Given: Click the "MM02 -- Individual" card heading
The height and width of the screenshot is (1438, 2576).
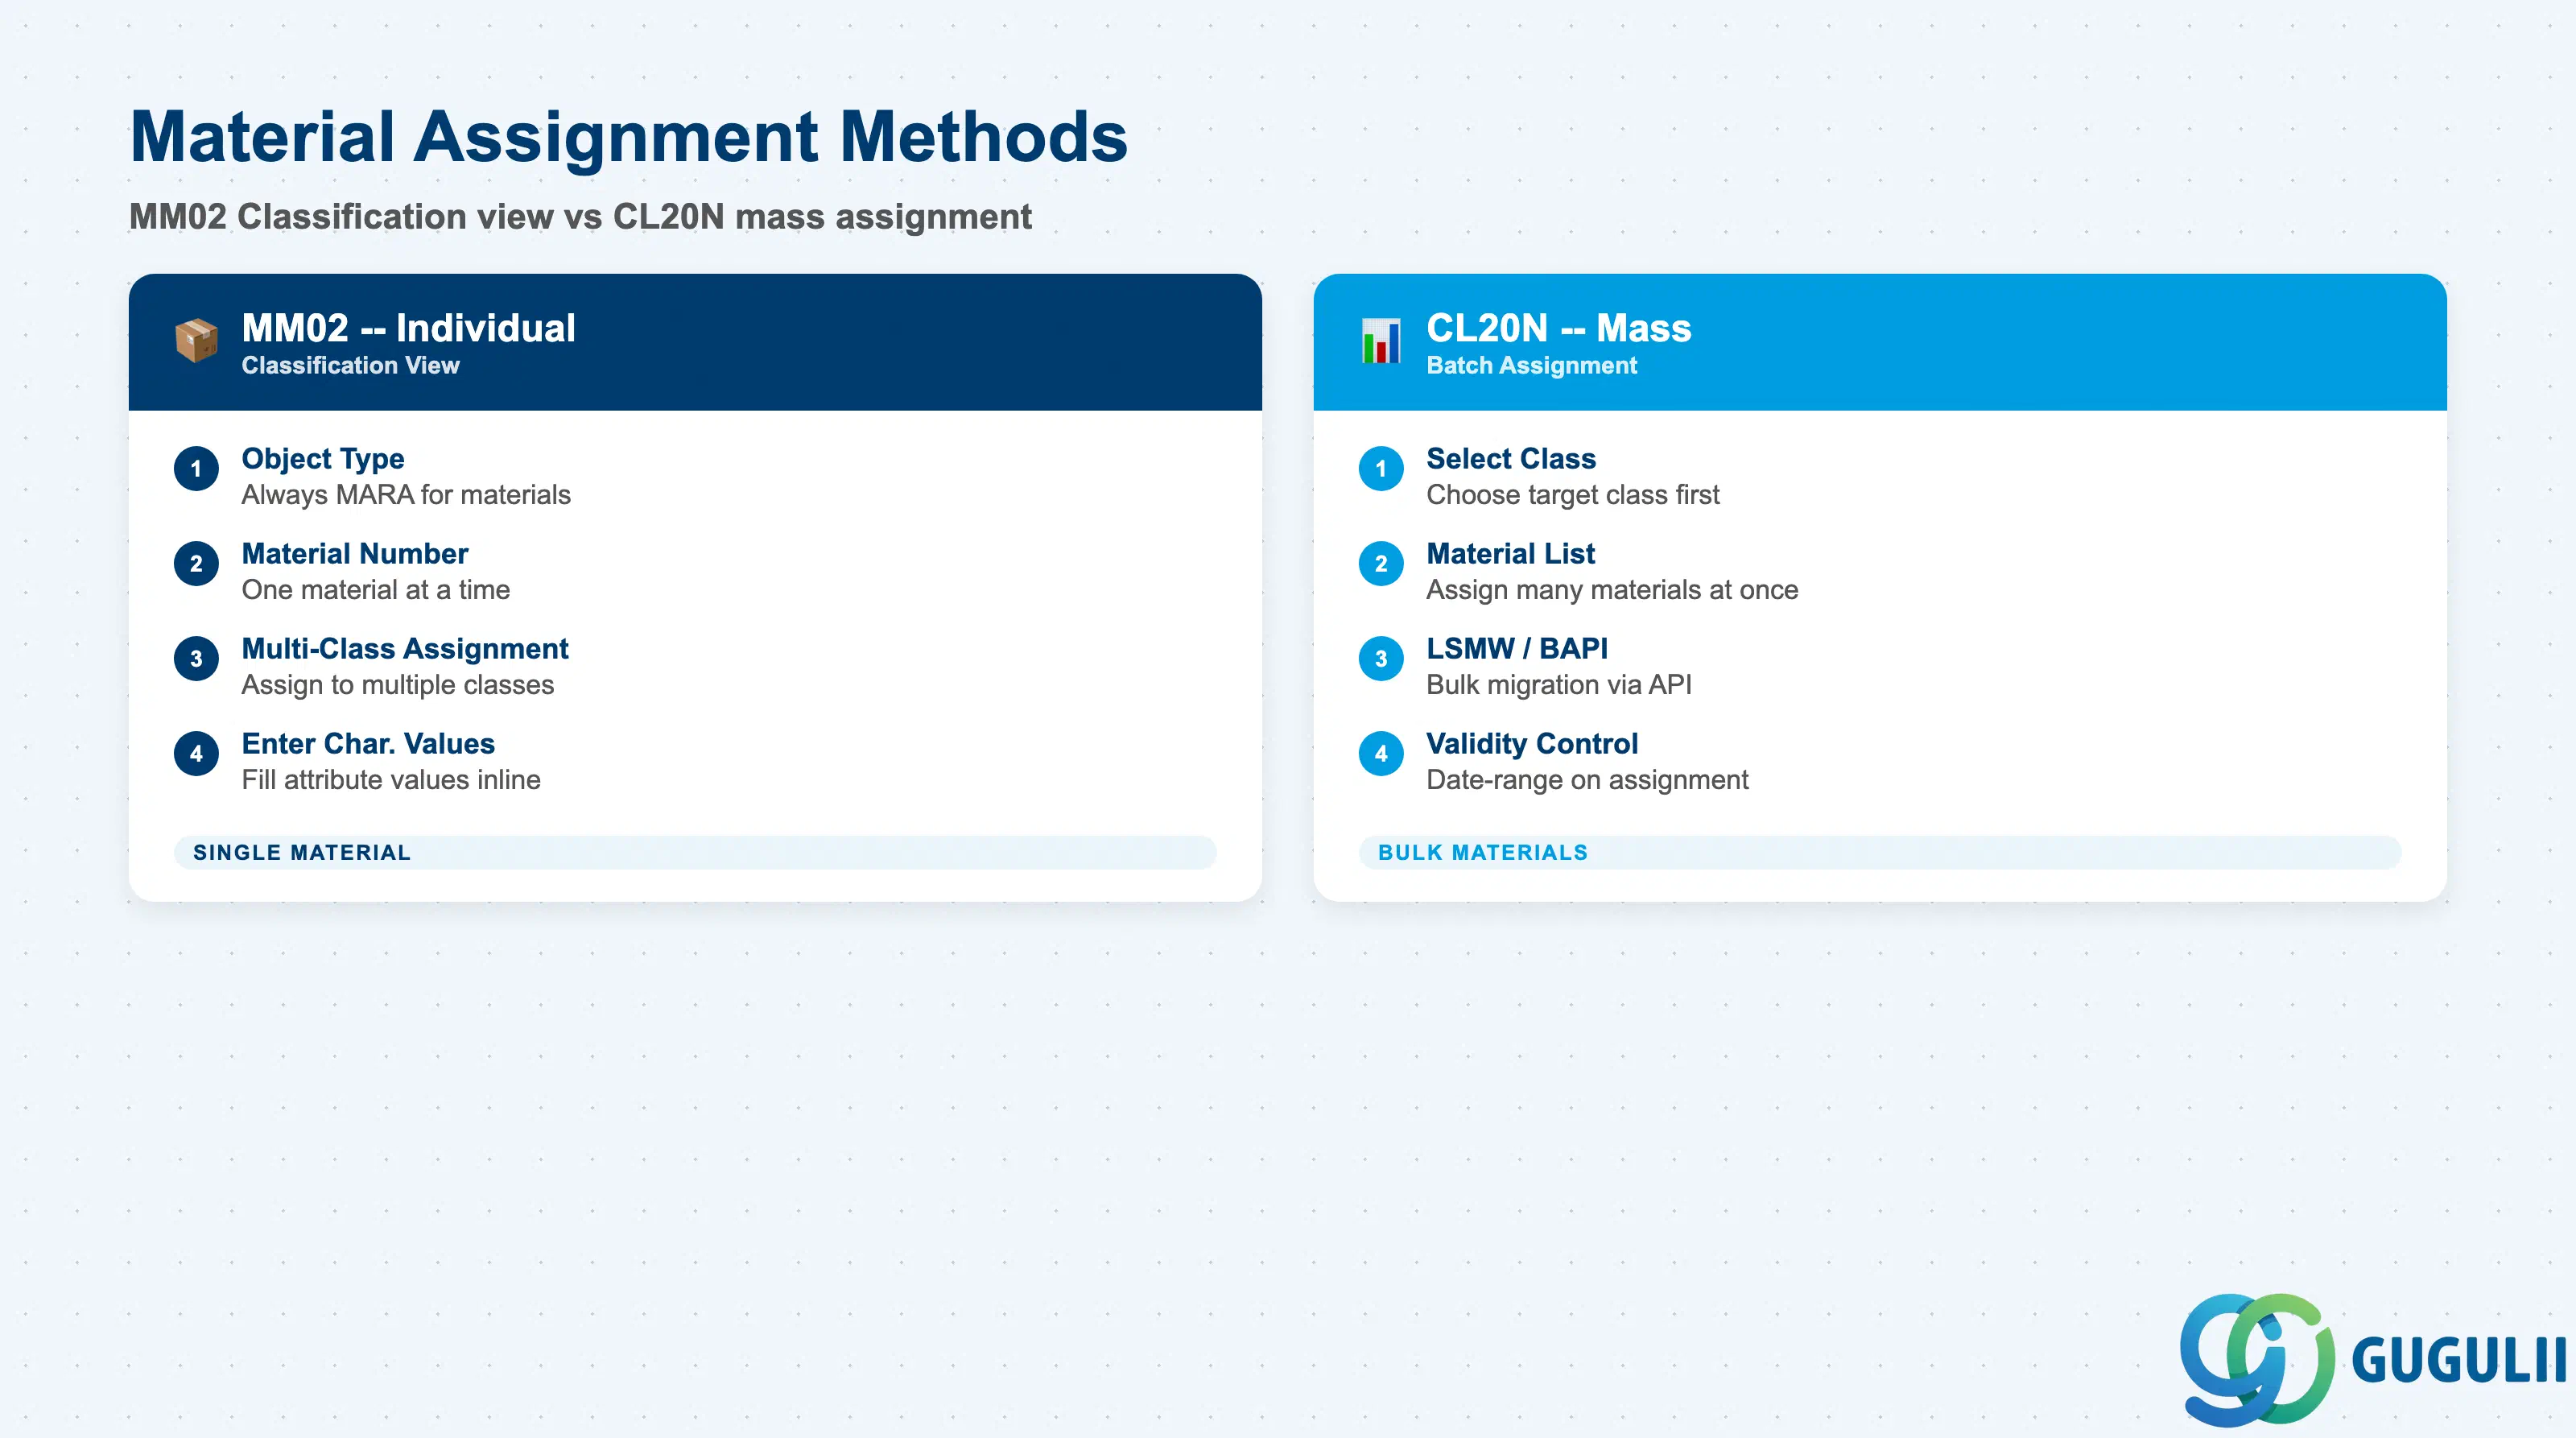Looking at the screenshot, I should (x=408, y=328).
